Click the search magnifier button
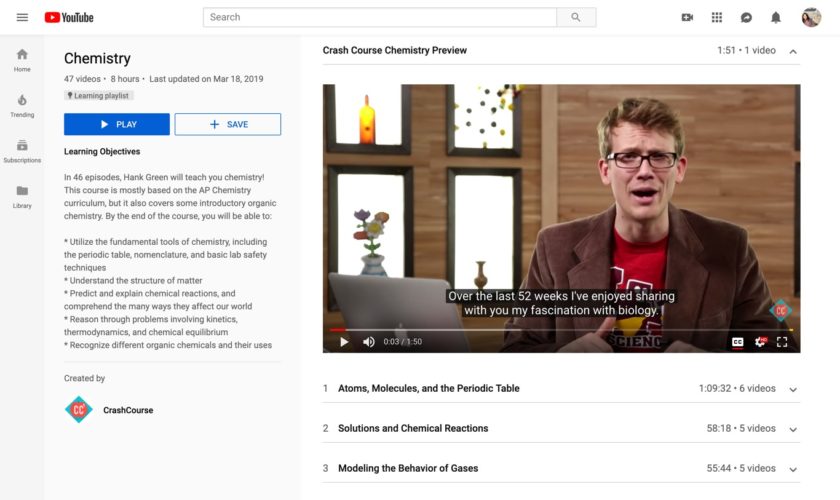This screenshot has width=840, height=500. tap(575, 17)
